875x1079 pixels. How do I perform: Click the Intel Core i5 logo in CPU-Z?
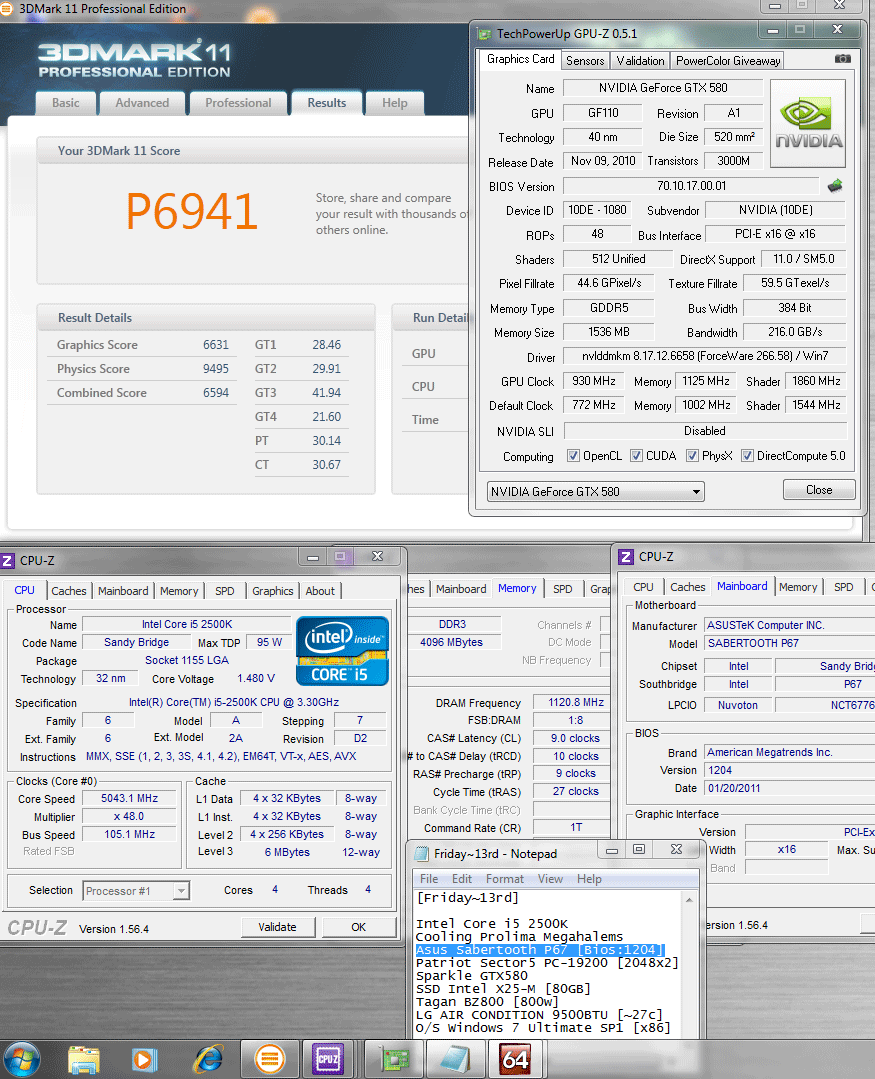343,651
